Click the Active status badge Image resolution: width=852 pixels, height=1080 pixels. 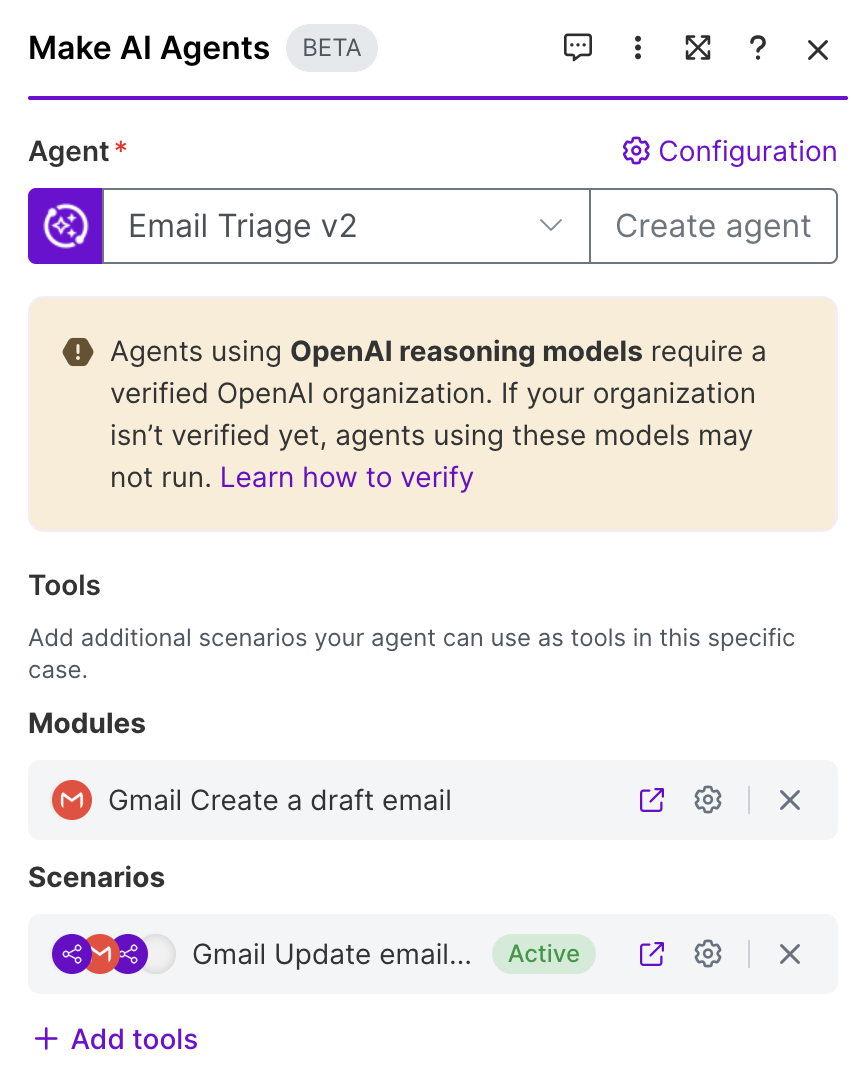543,954
